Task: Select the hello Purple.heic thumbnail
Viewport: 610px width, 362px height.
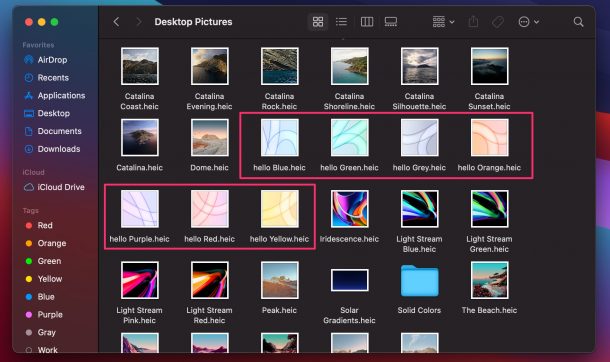Action: pos(140,209)
